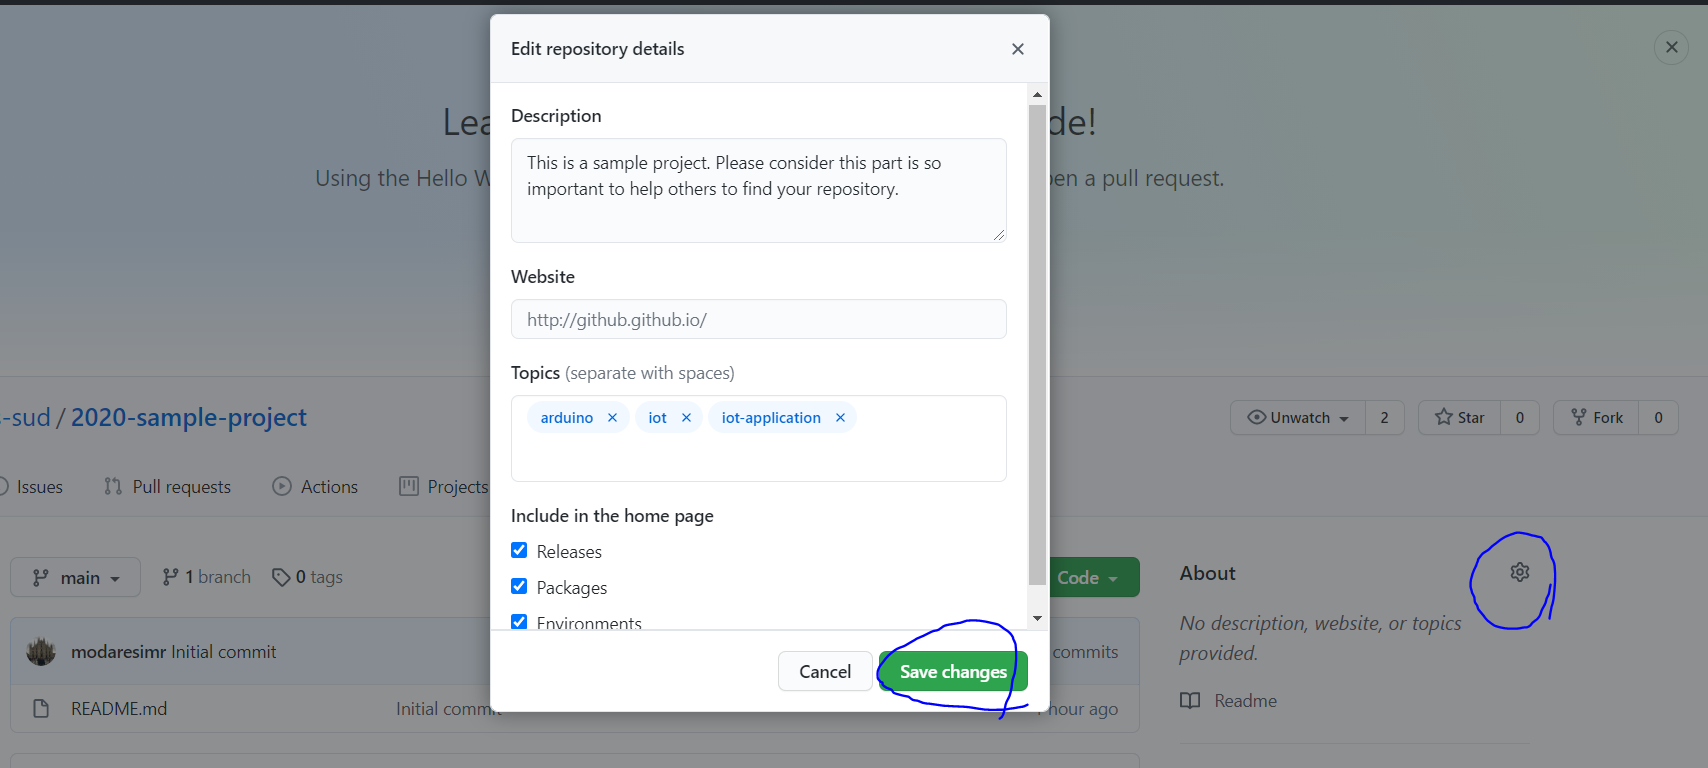Click the arduino topic label
Viewport: 1708px width, 768px height.
pyautogui.click(x=567, y=418)
